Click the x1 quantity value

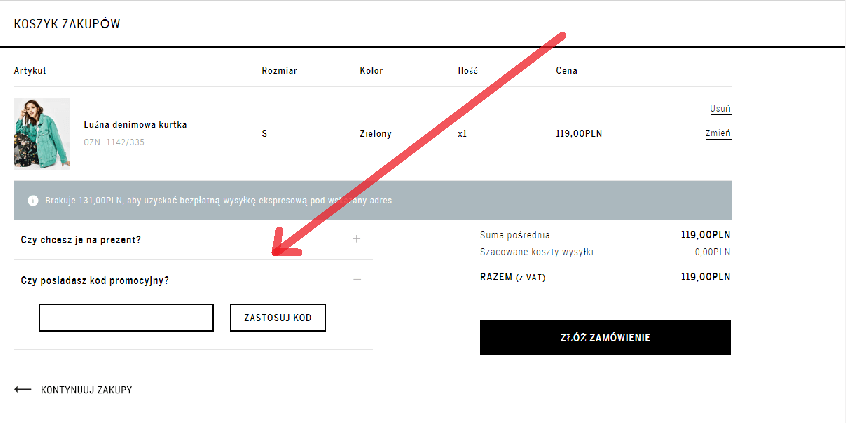[x=462, y=133]
